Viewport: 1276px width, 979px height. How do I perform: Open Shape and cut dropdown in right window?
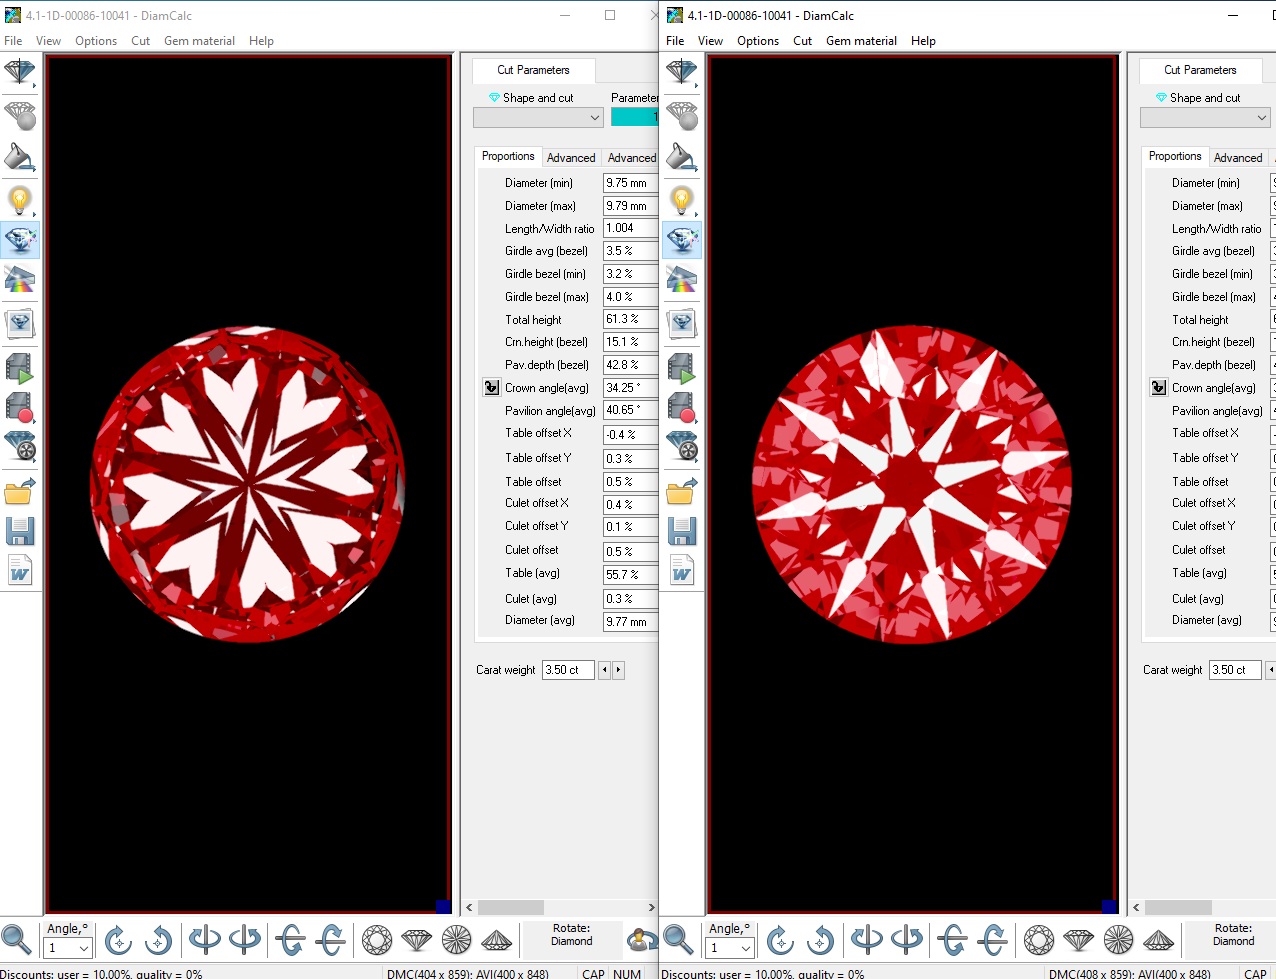(1205, 117)
